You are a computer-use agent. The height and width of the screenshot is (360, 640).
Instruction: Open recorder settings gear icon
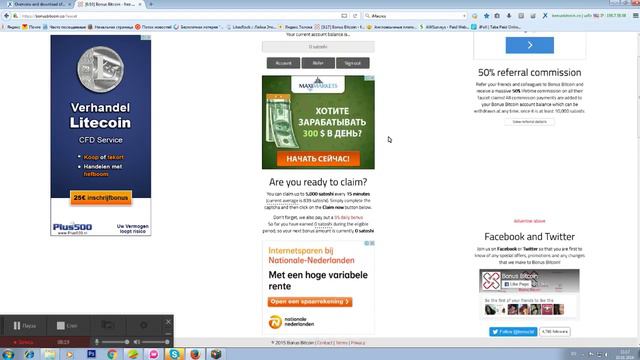click(x=144, y=325)
